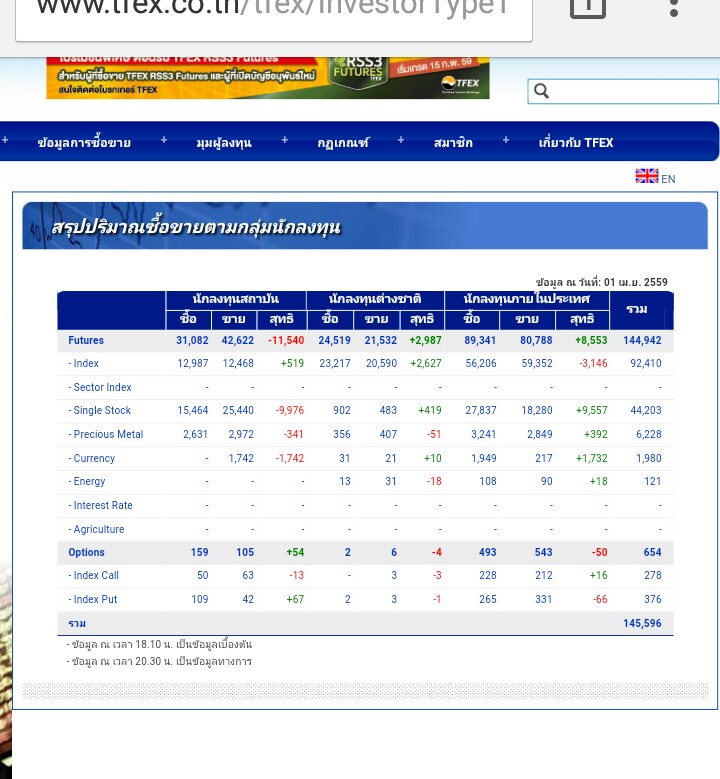Open the มุมผู้ลงทุน menu

coord(224,143)
